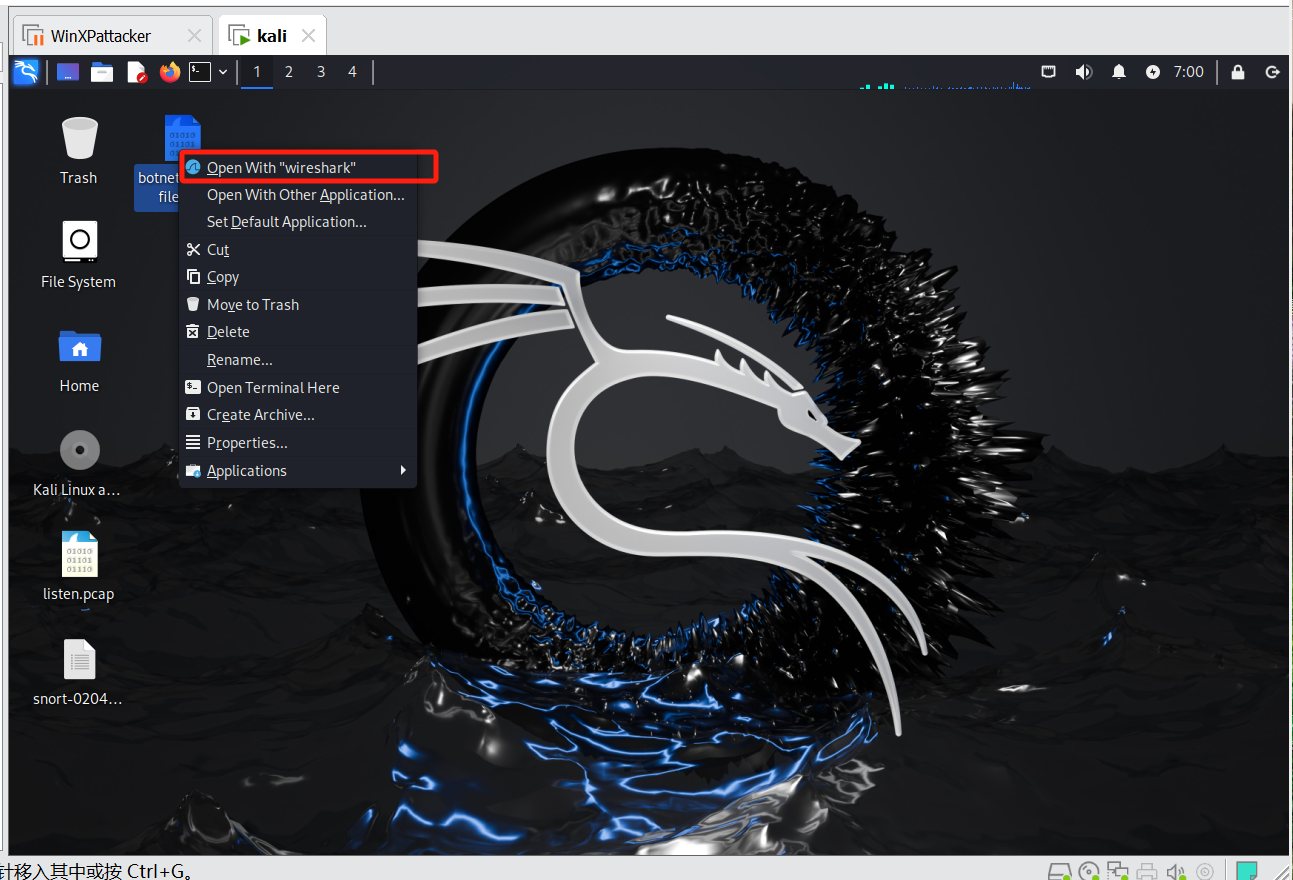Click the sound card status icon
Viewport: 1293px width, 880px height.
tap(1176, 871)
